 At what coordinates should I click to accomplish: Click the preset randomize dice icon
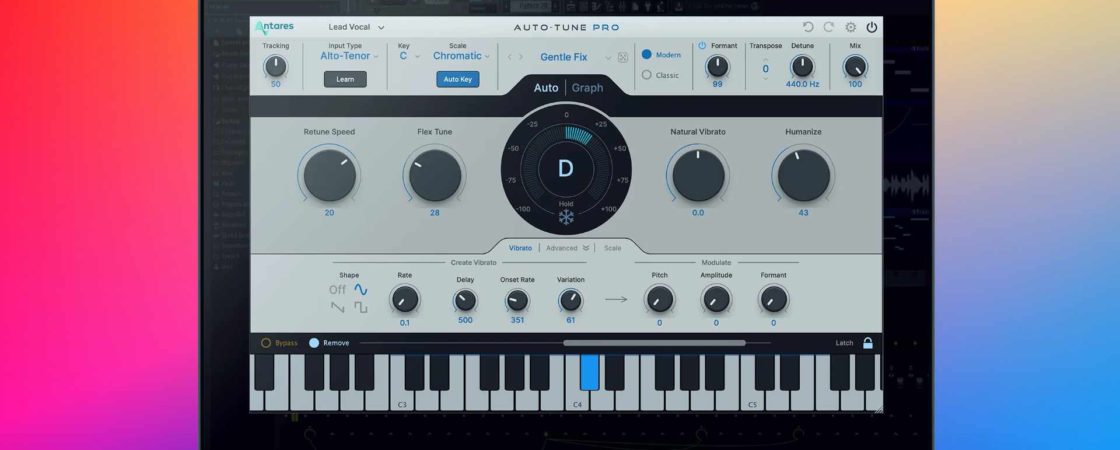tap(623, 57)
